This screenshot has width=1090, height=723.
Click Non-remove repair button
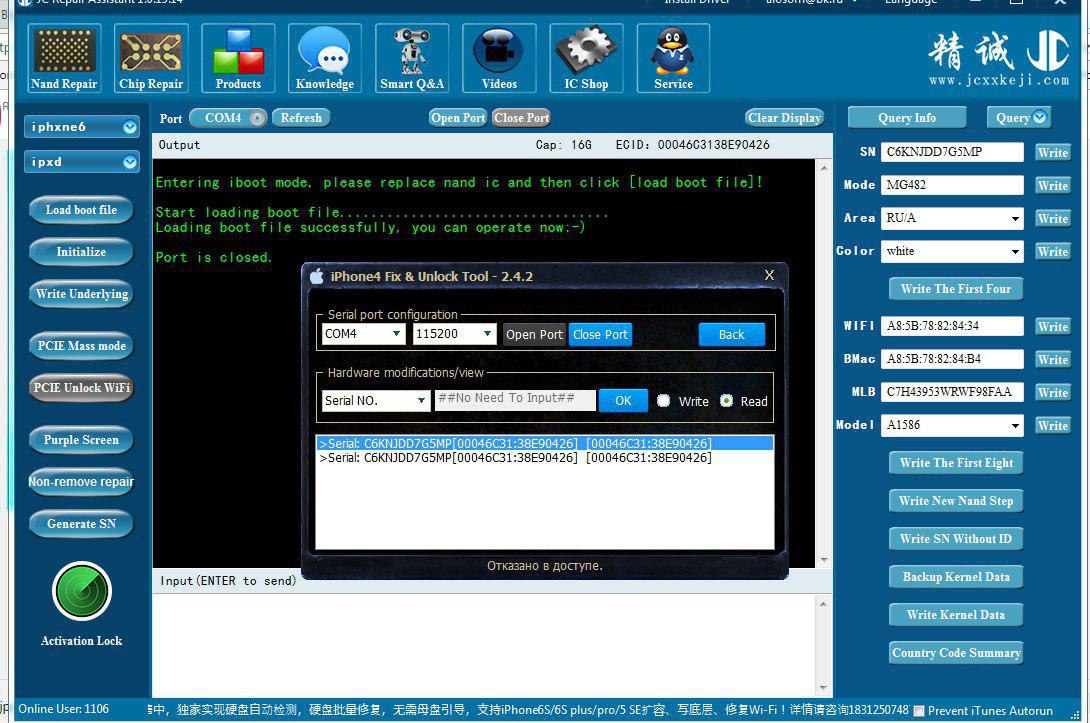pyautogui.click(x=81, y=481)
